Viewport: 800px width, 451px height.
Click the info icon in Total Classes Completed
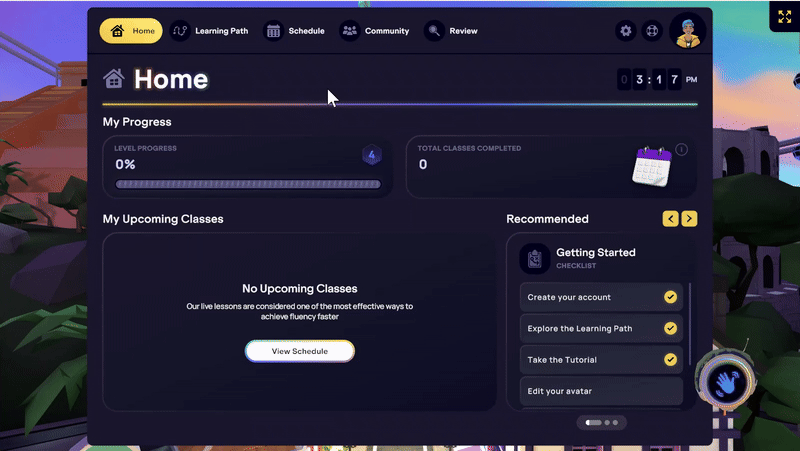tap(682, 150)
